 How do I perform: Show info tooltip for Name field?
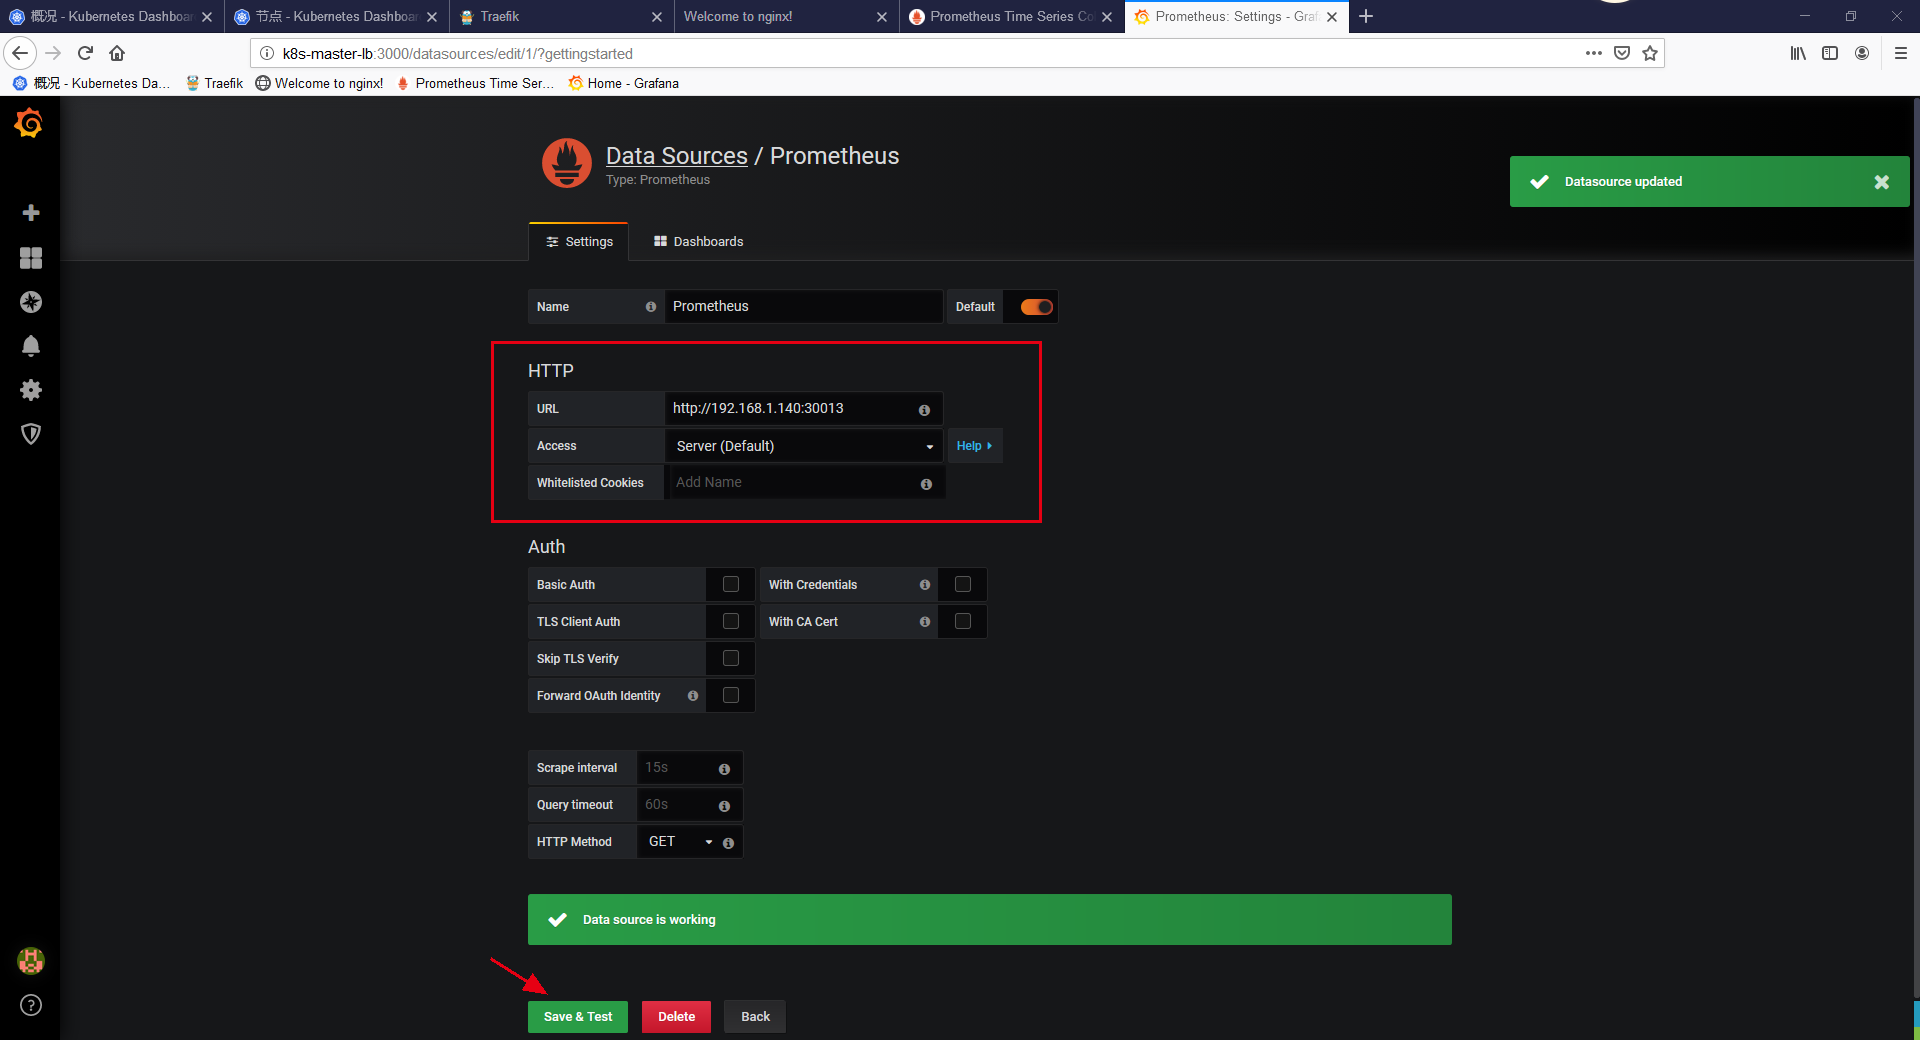(x=651, y=307)
